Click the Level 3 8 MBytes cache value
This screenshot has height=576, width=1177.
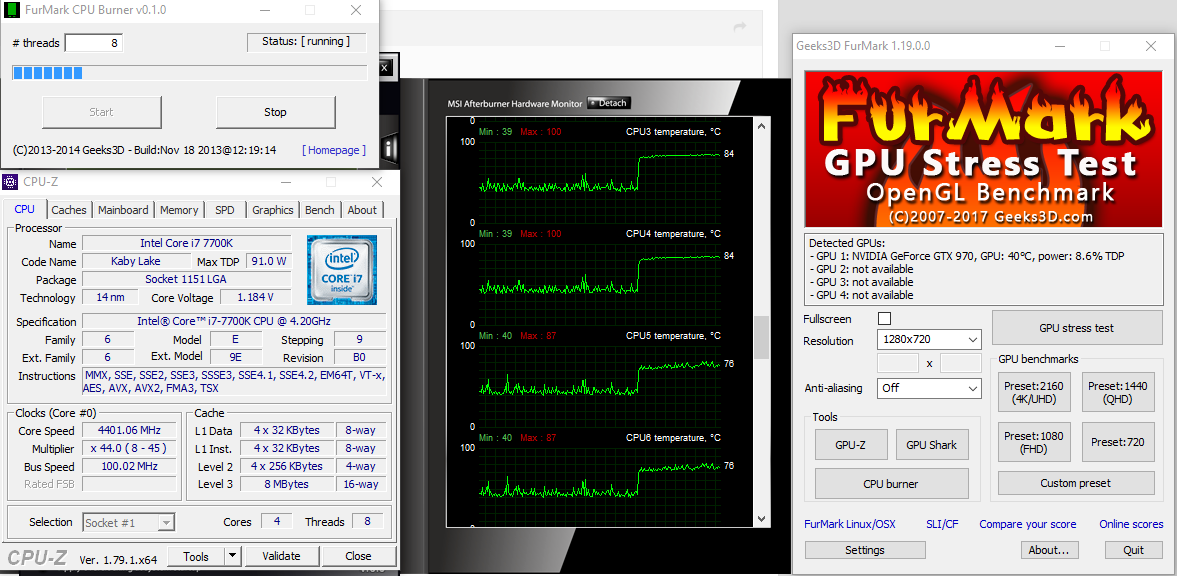point(286,484)
